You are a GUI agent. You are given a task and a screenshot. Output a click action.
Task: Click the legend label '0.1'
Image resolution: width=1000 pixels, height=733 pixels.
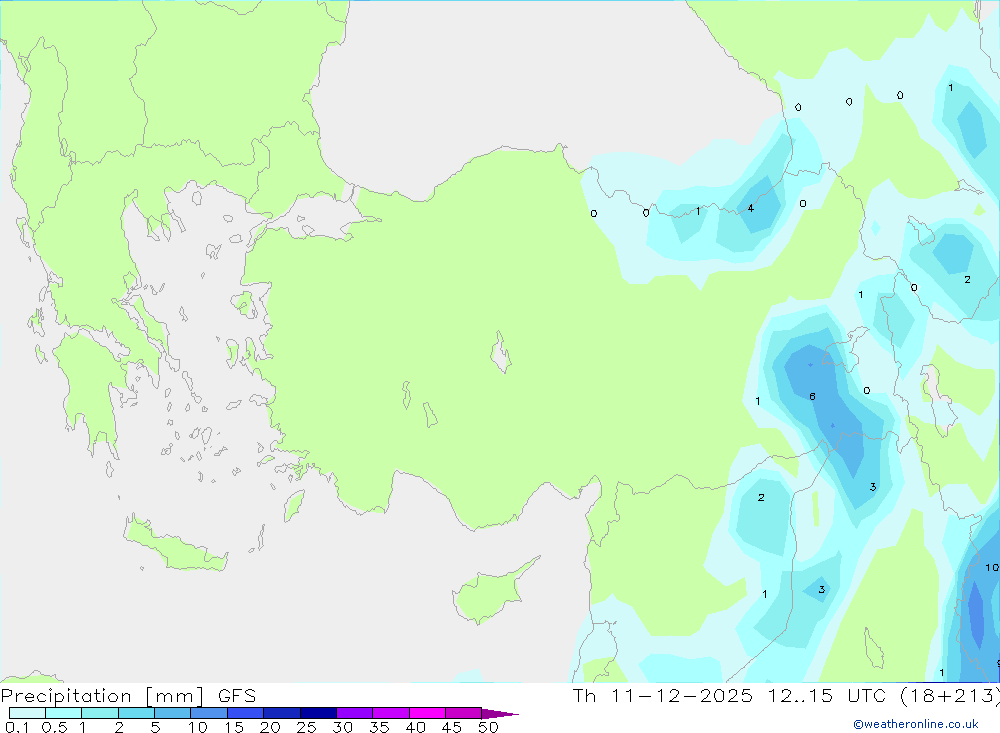[x=17, y=727]
